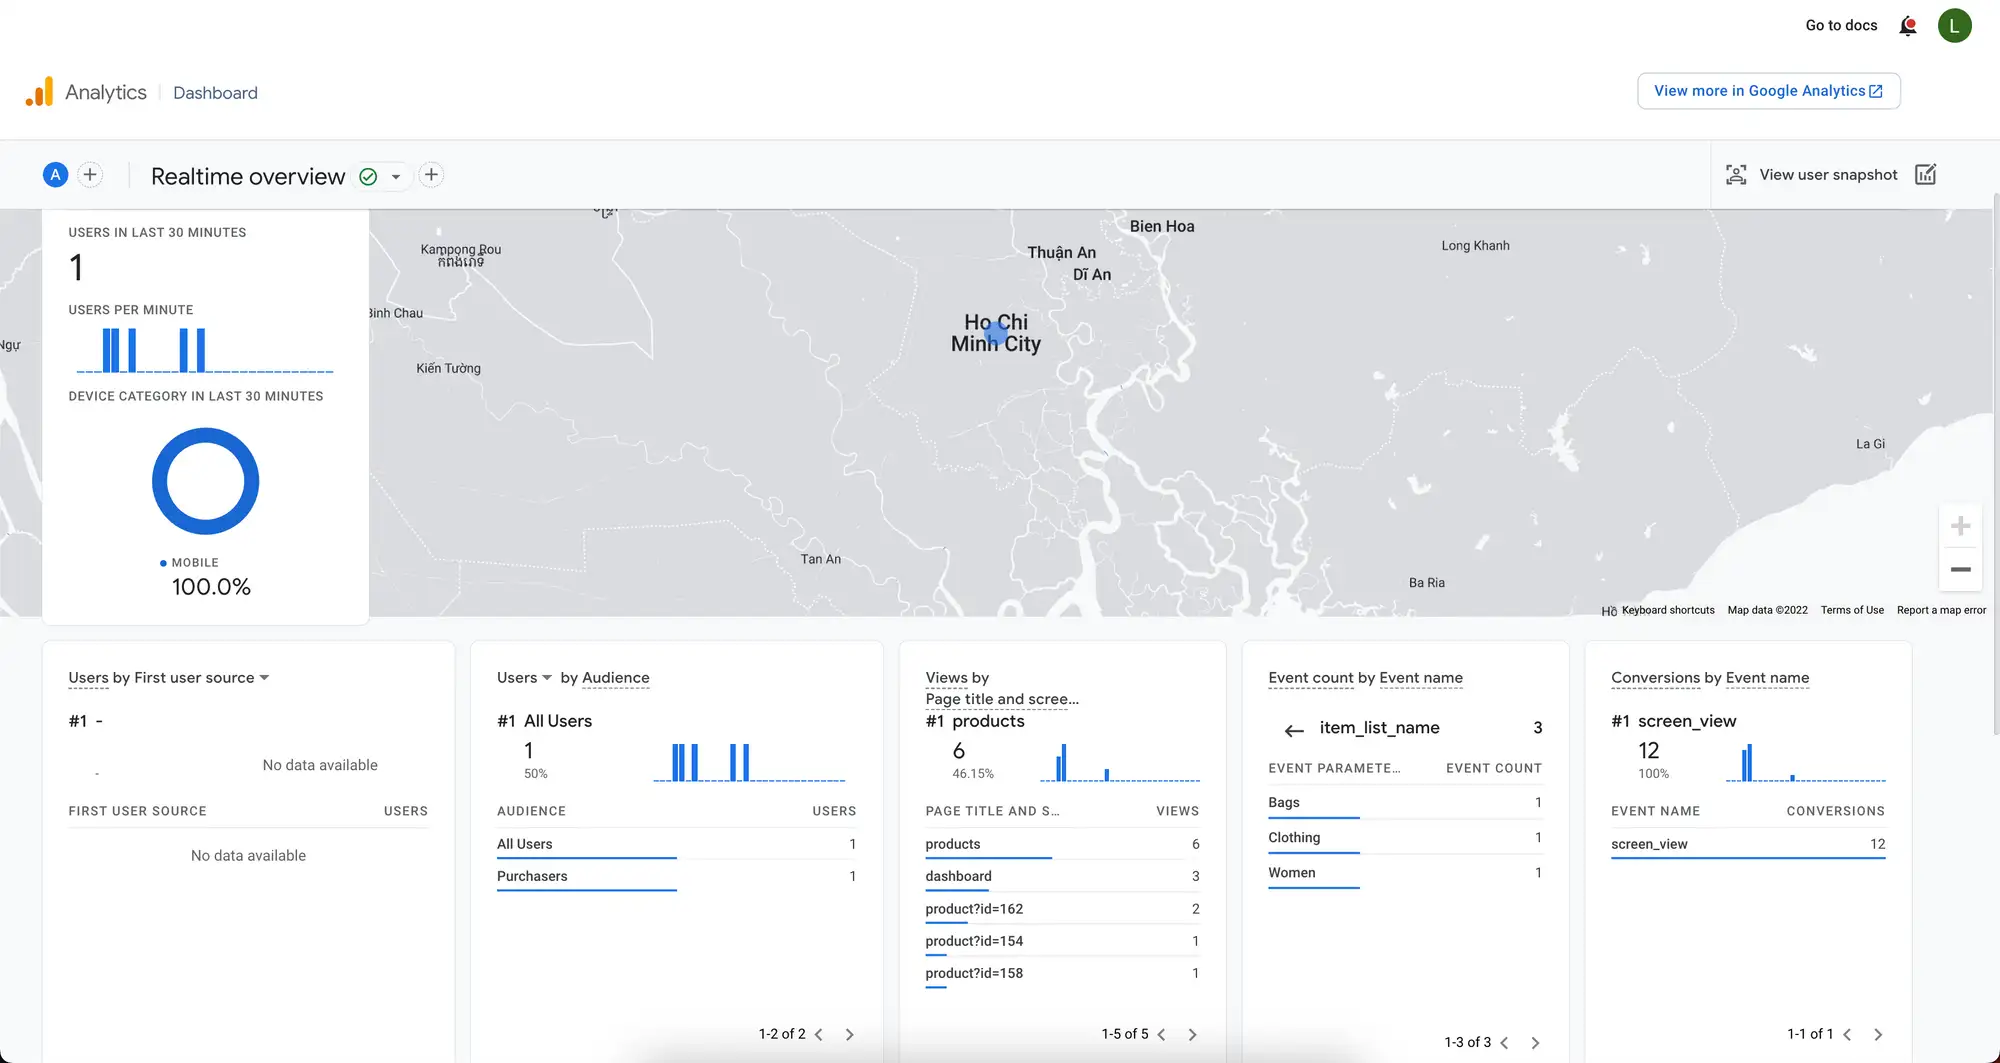Go back from item_list_name parameter
2000x1063 pixels.
[x=1294, y=730]
